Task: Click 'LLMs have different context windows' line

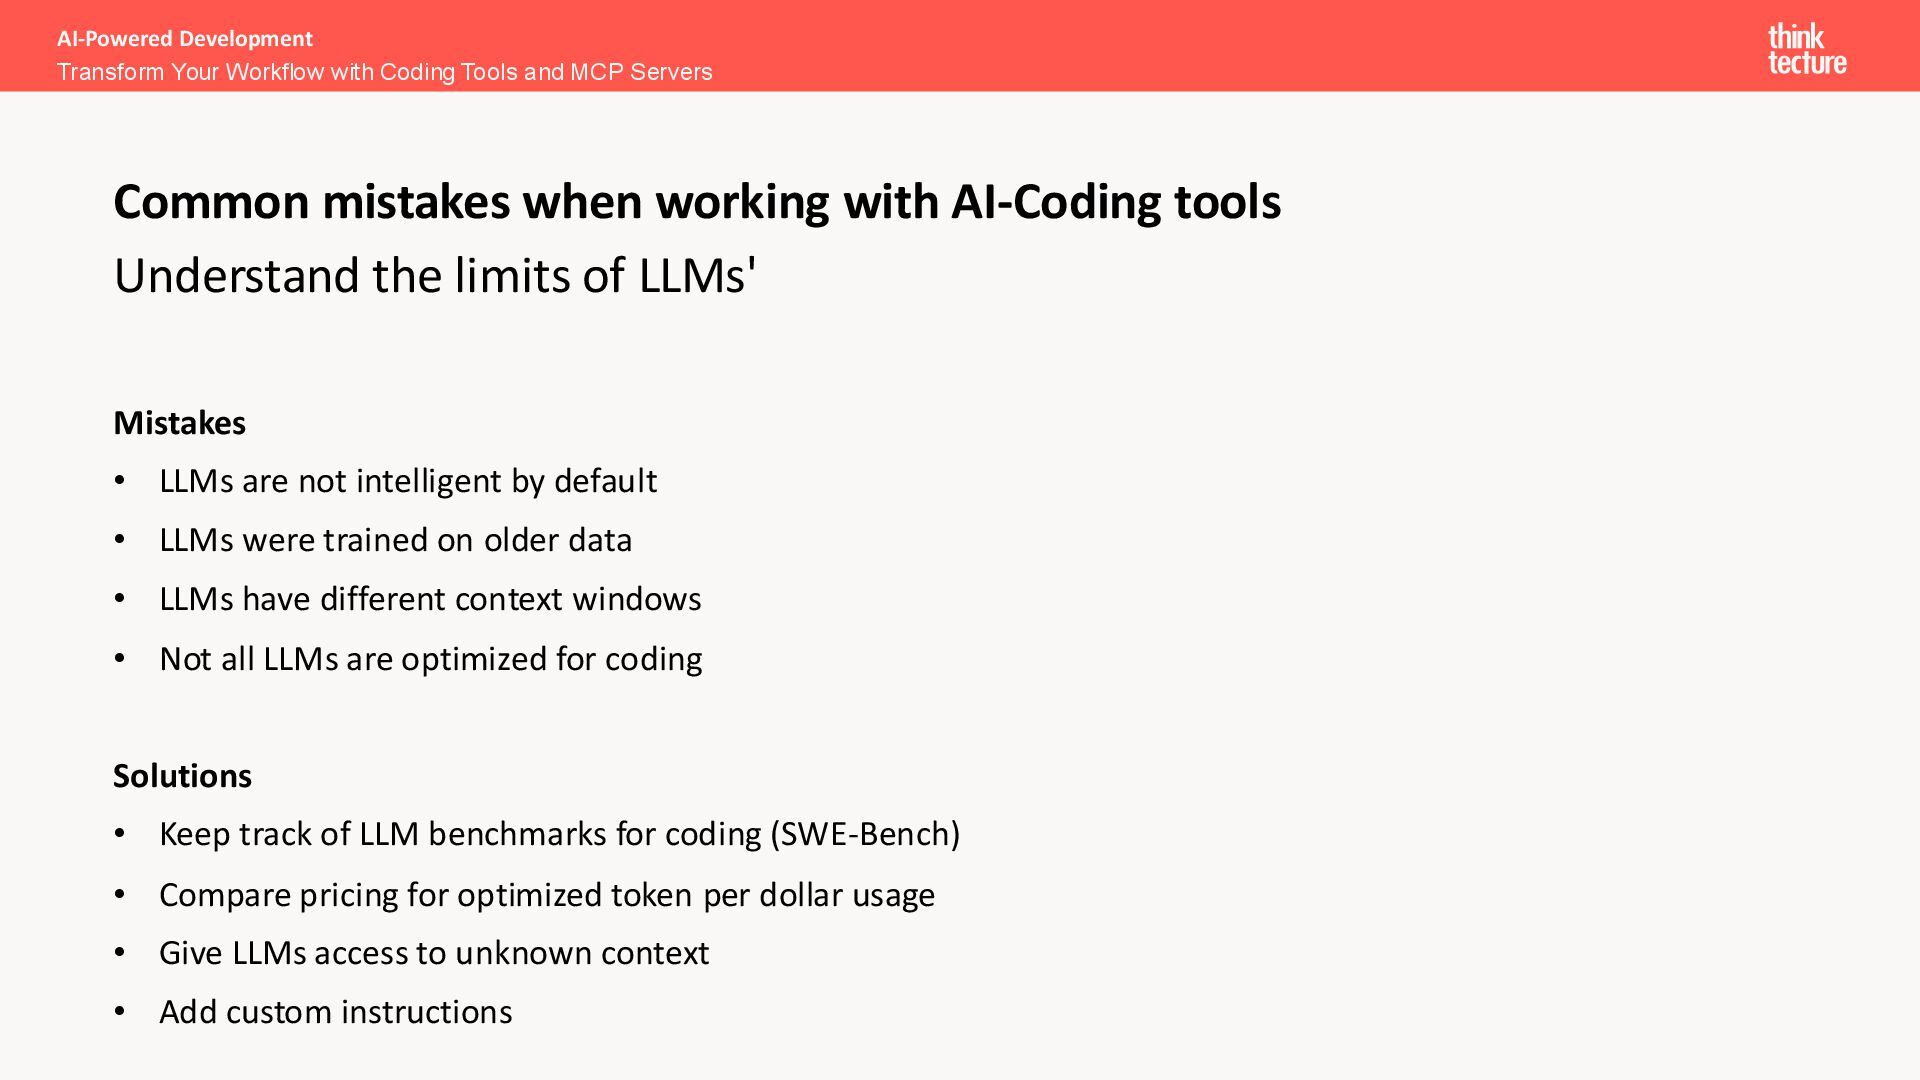Action: (430, 599)
